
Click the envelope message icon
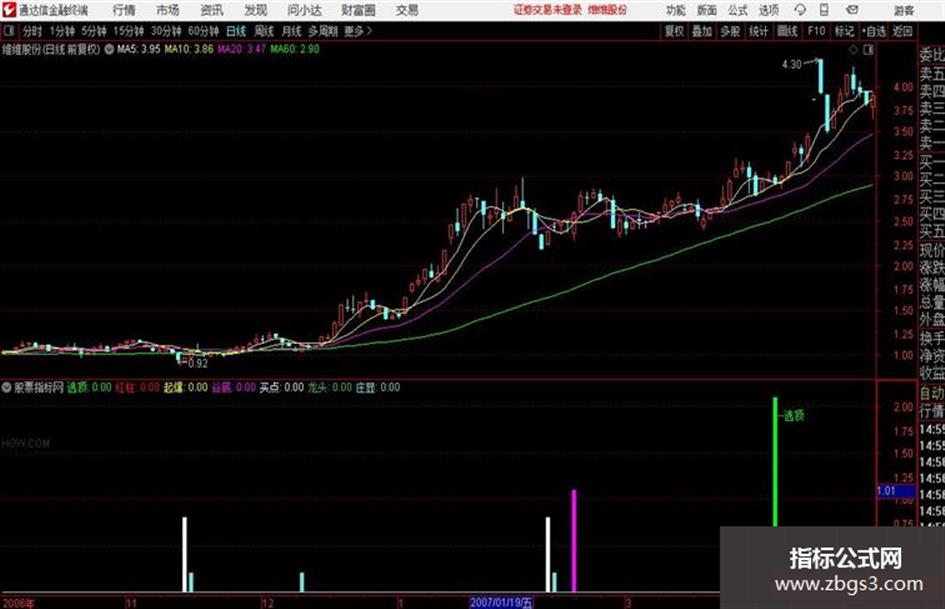(x=852, y=10)
